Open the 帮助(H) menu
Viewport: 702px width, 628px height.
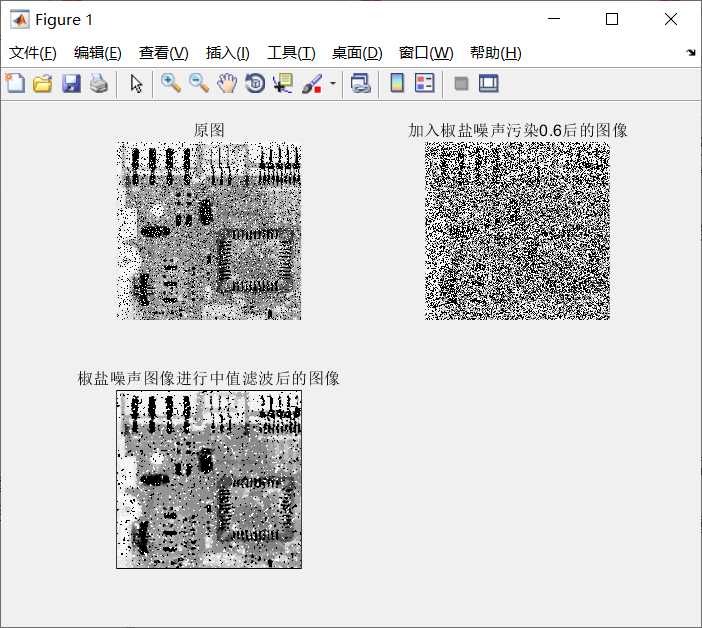coord(496,53)
